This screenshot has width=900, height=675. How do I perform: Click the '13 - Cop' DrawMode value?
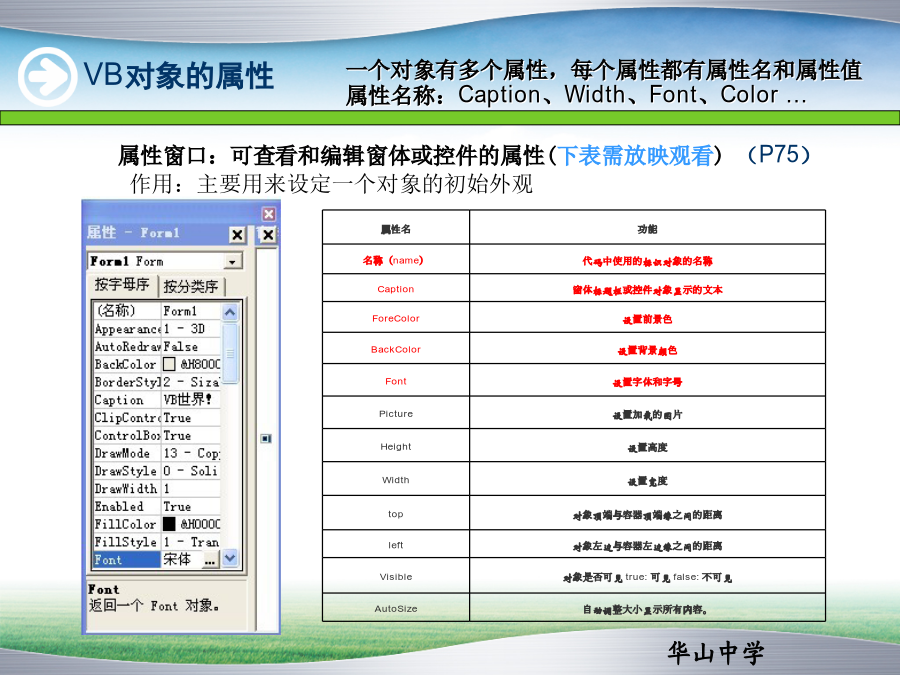tap(191, 453)
